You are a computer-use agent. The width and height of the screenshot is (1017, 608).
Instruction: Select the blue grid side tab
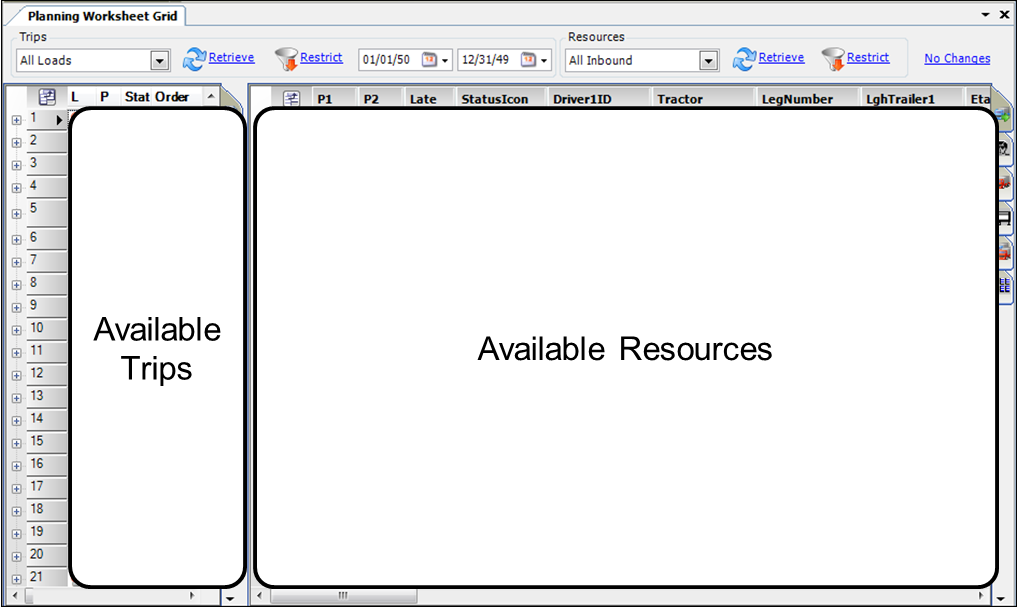(1004, 285)
